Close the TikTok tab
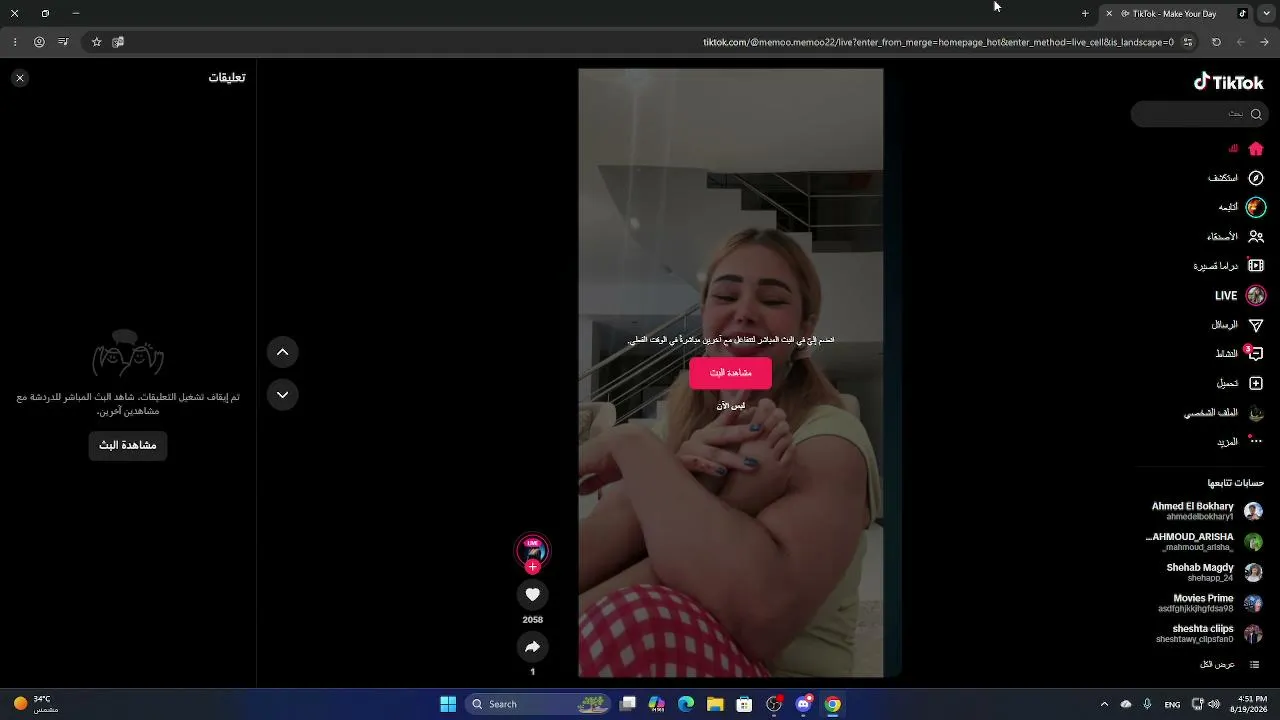The height and width of the screenshot is (720, 1280). point(1109,13)
